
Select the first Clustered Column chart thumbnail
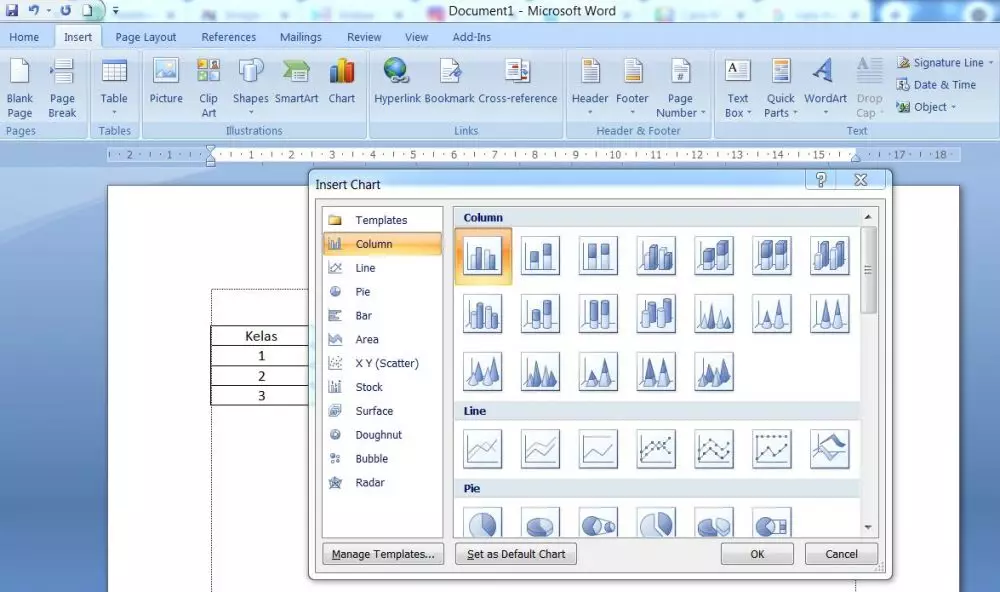483,255
